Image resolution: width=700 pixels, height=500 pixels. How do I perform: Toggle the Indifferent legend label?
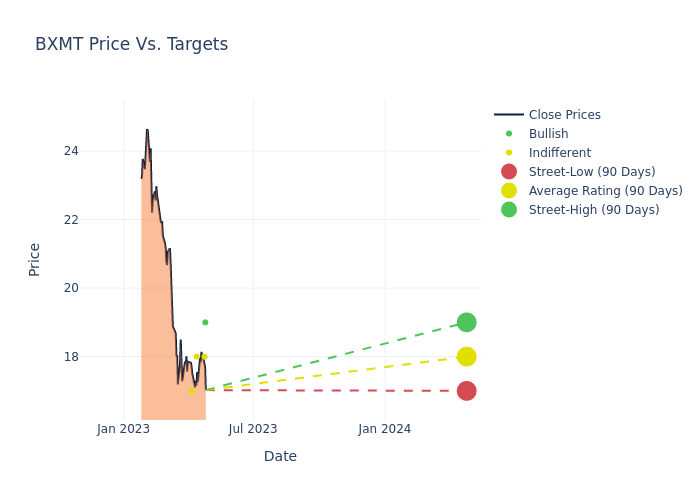tap(559, 153)
